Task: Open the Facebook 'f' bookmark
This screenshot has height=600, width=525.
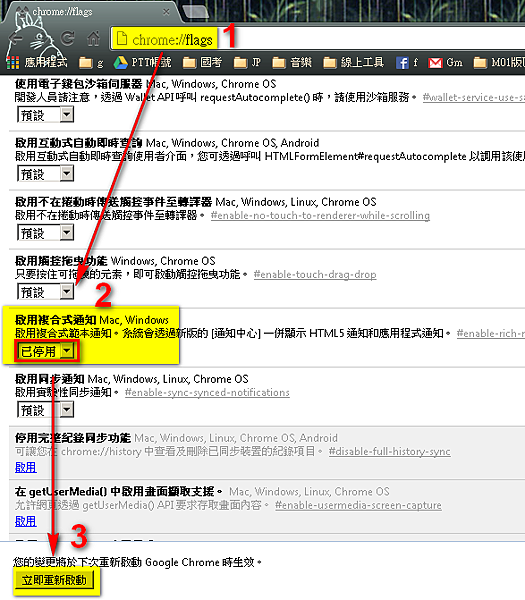Action: (407, 62)
